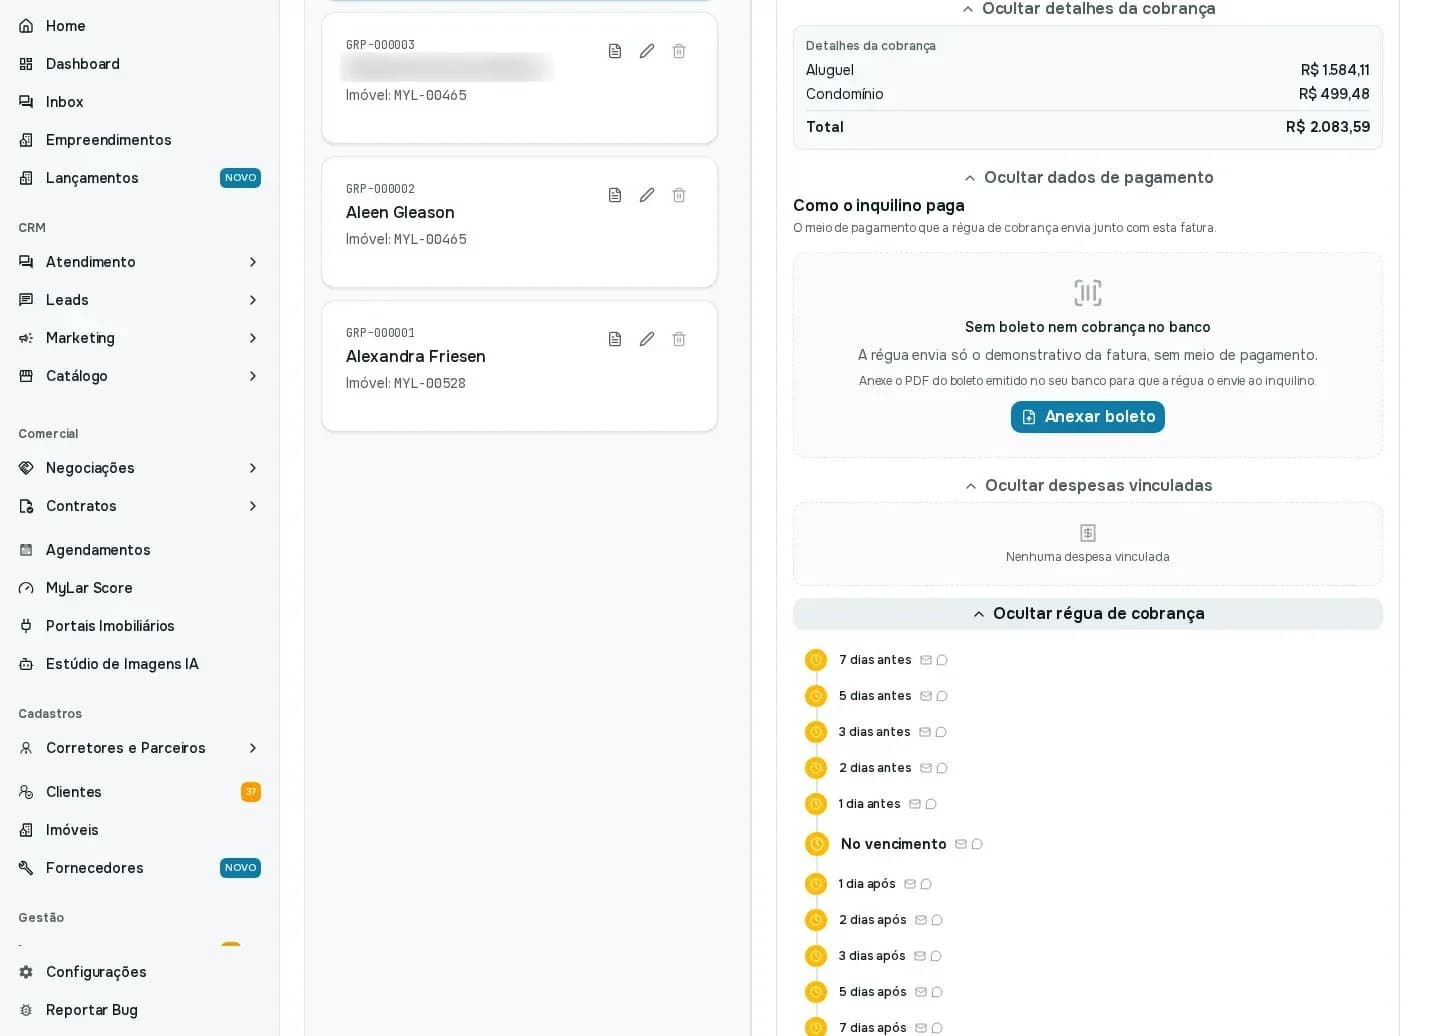
Task: Open document icon for Aleen Gleason
Action: 615,195
